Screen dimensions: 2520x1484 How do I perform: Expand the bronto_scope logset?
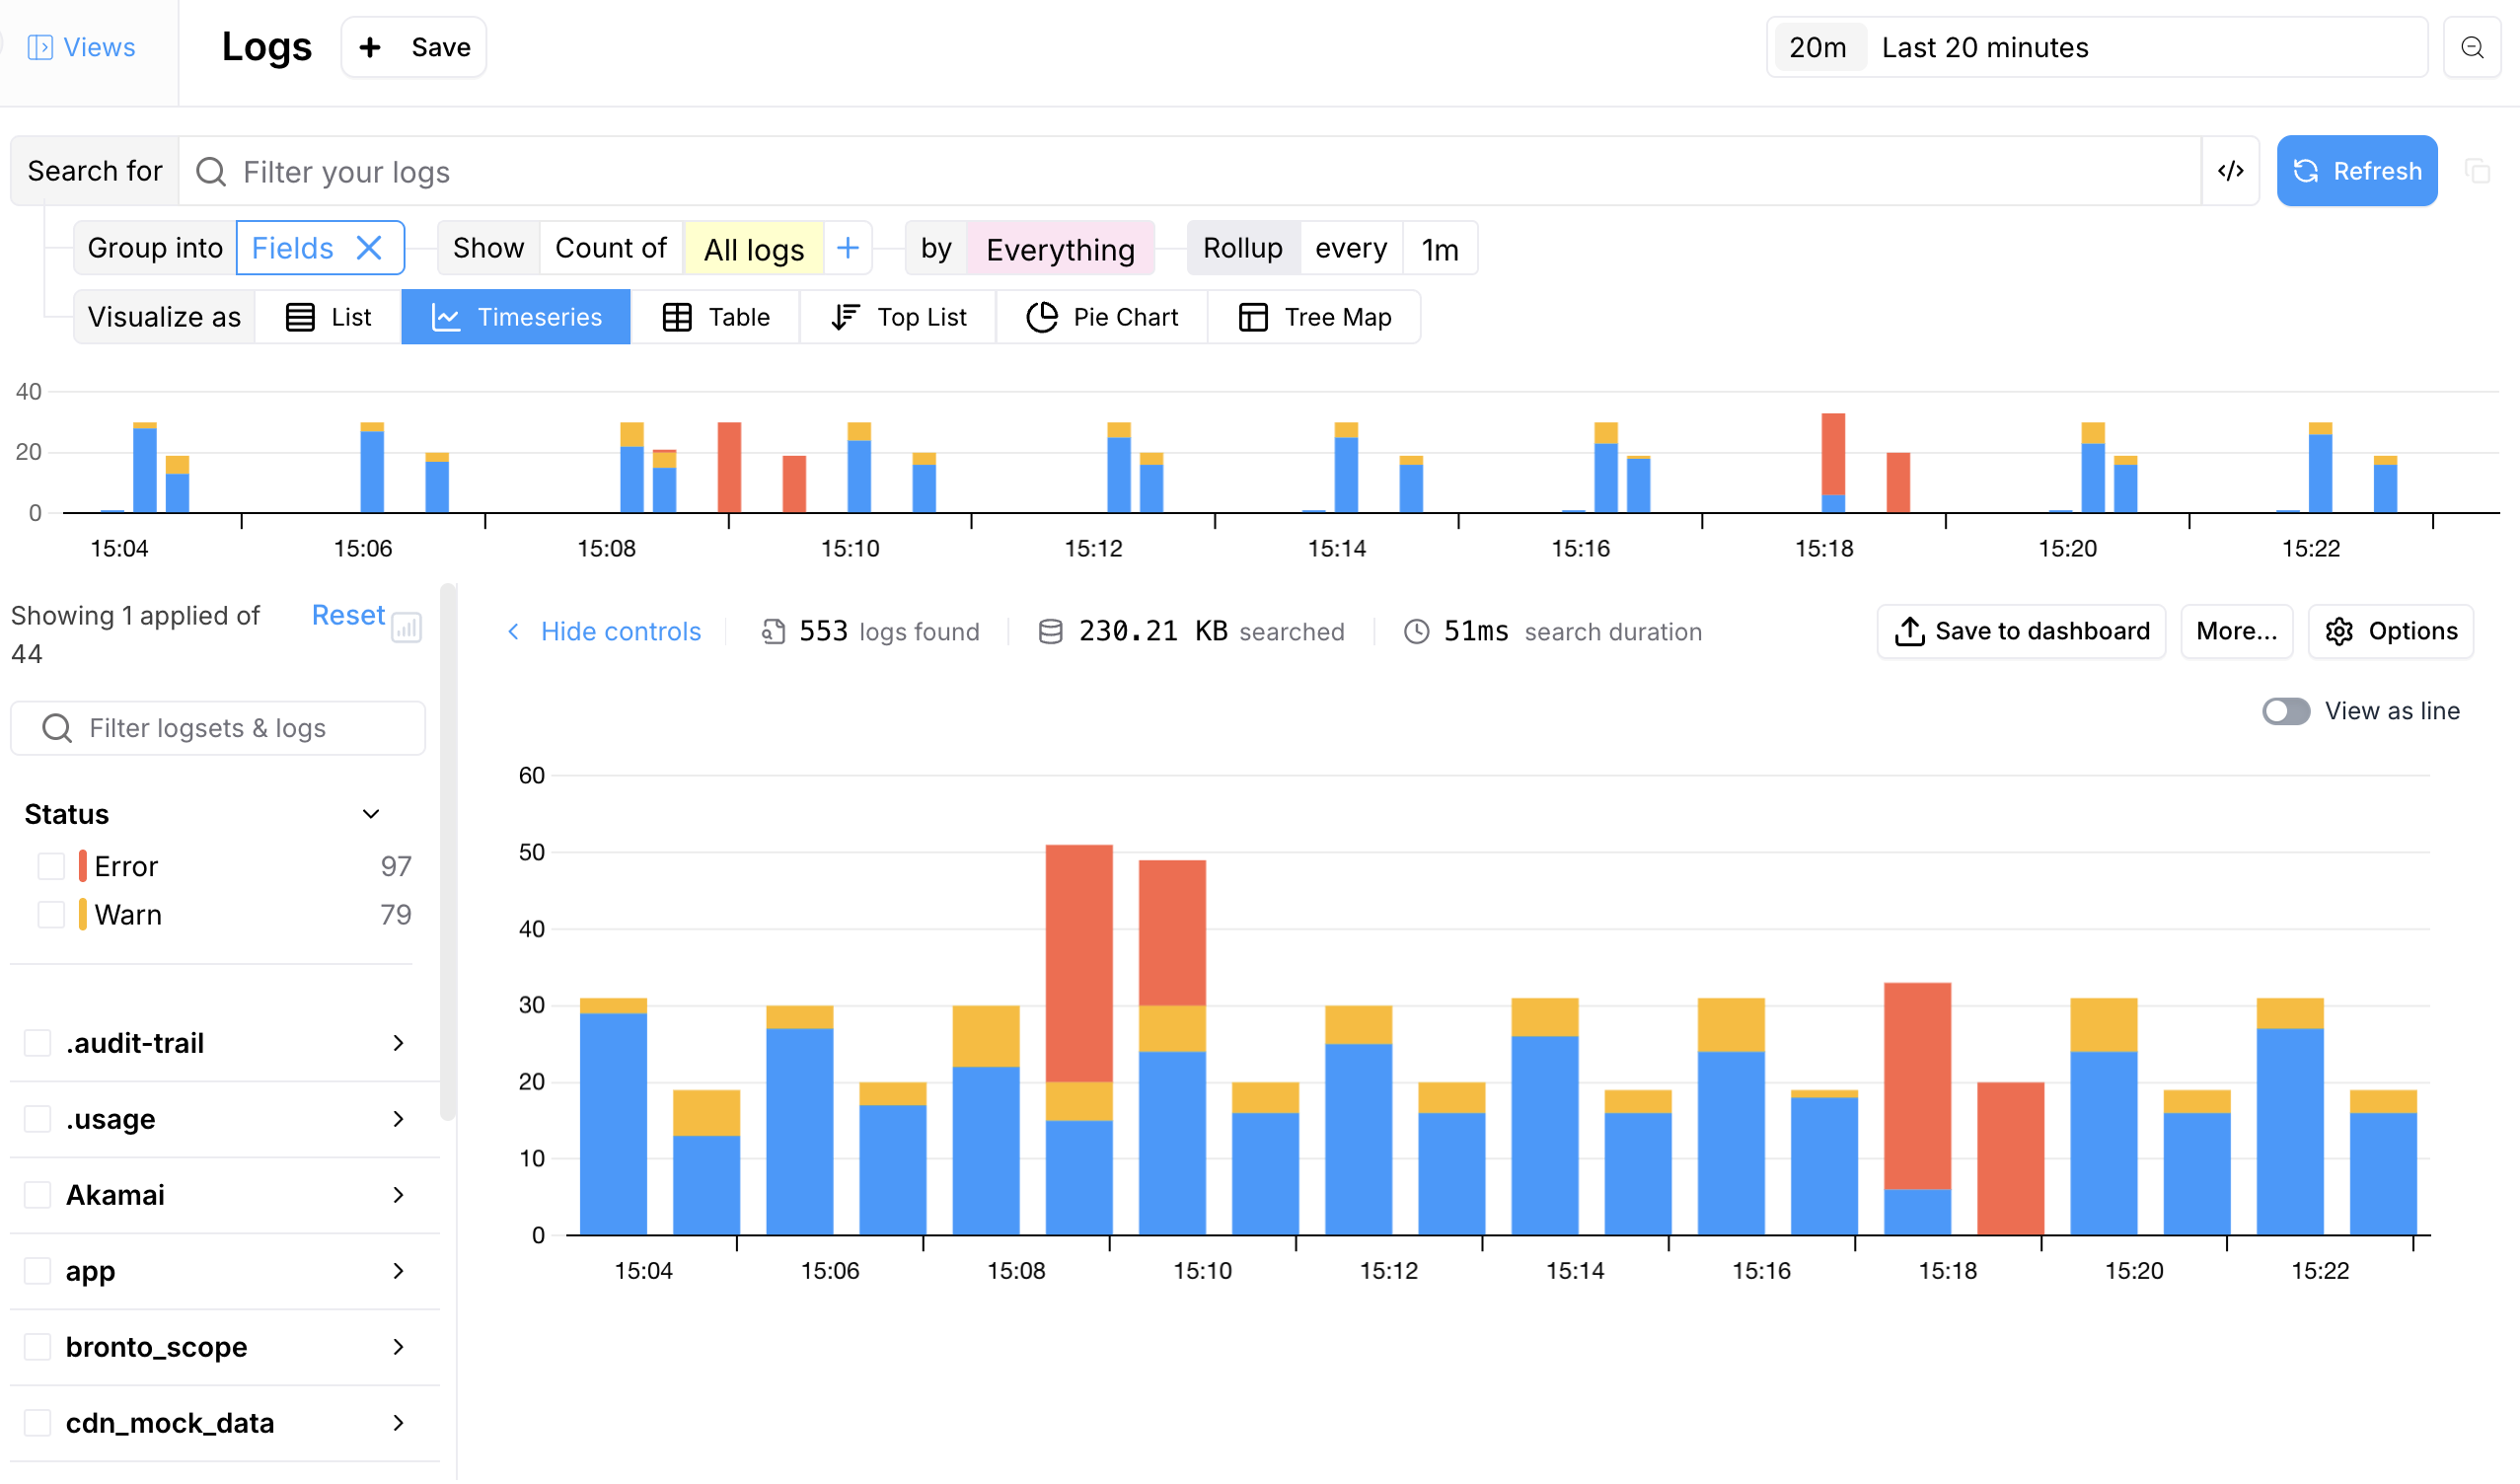[x=398, y=1346]
